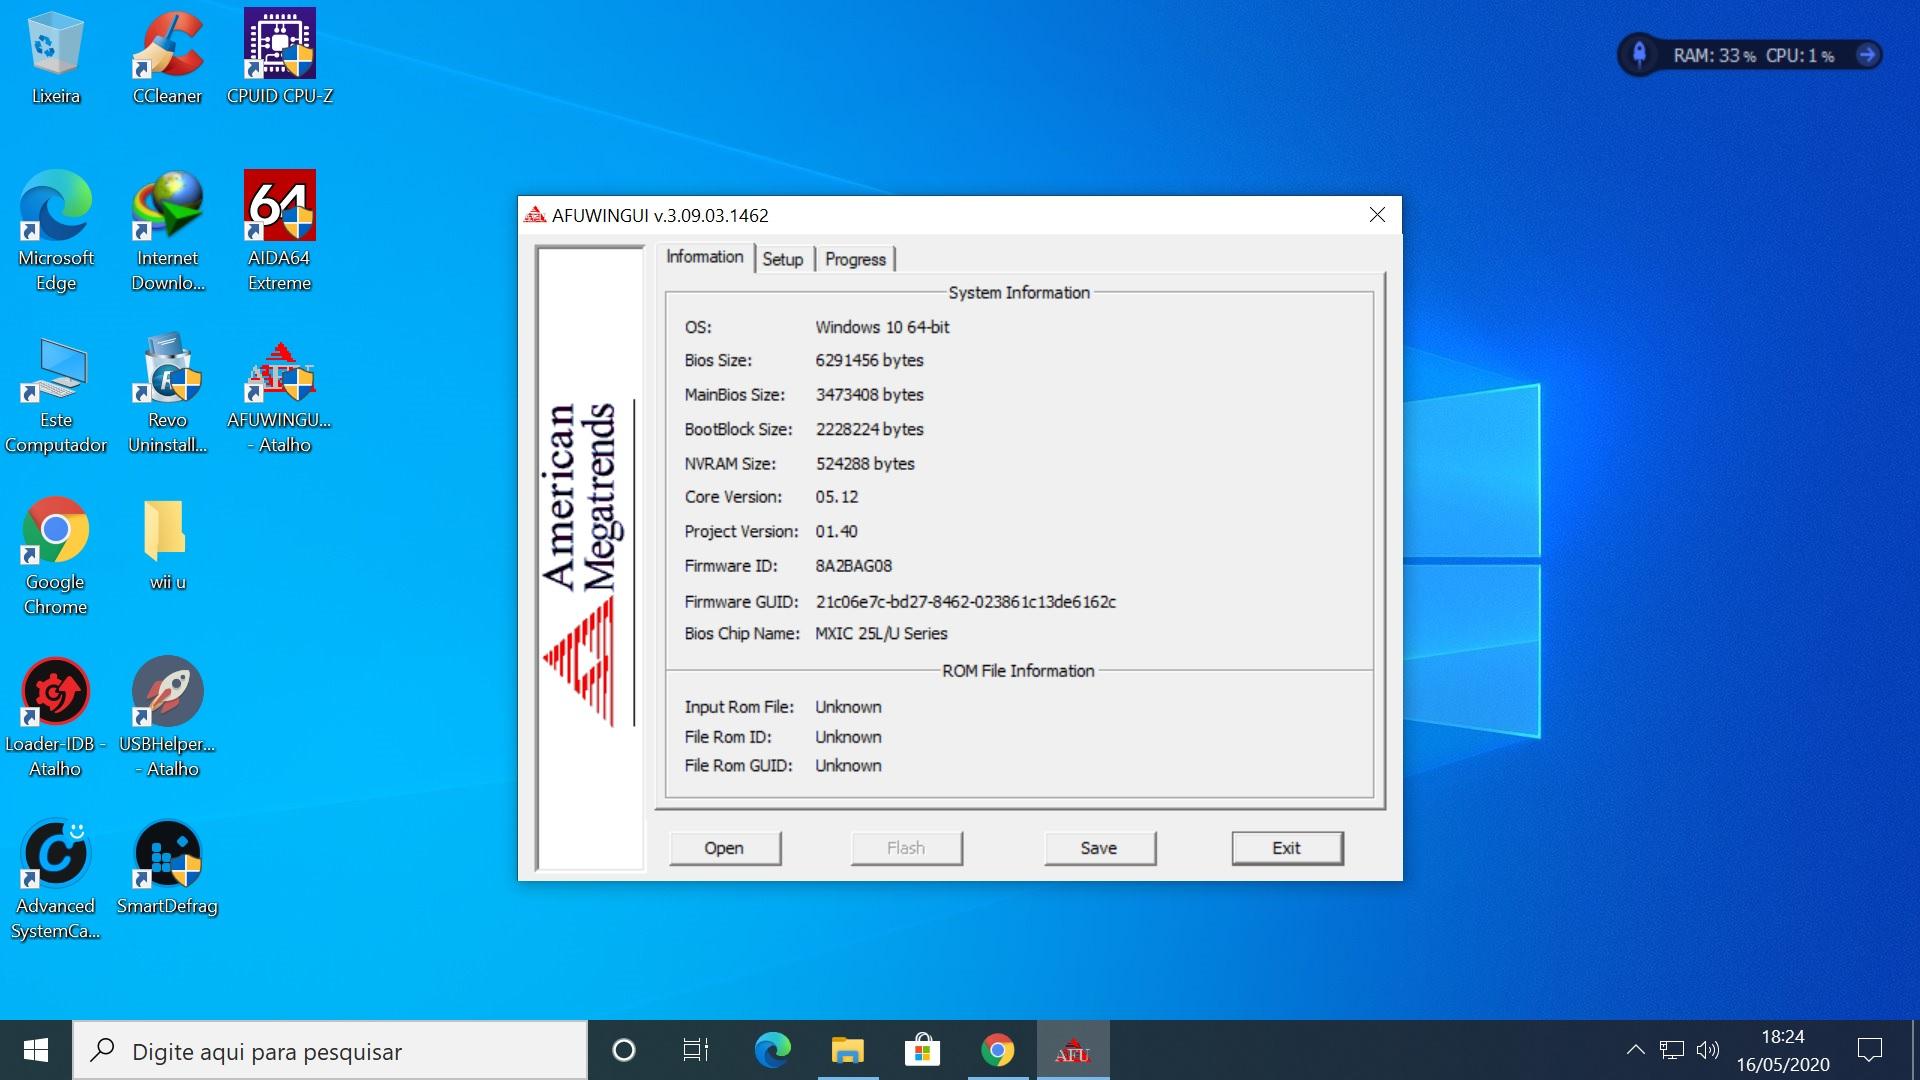
Task: Click the AFU app icon on taskbar
Action: click(x=1072, y=1050)
